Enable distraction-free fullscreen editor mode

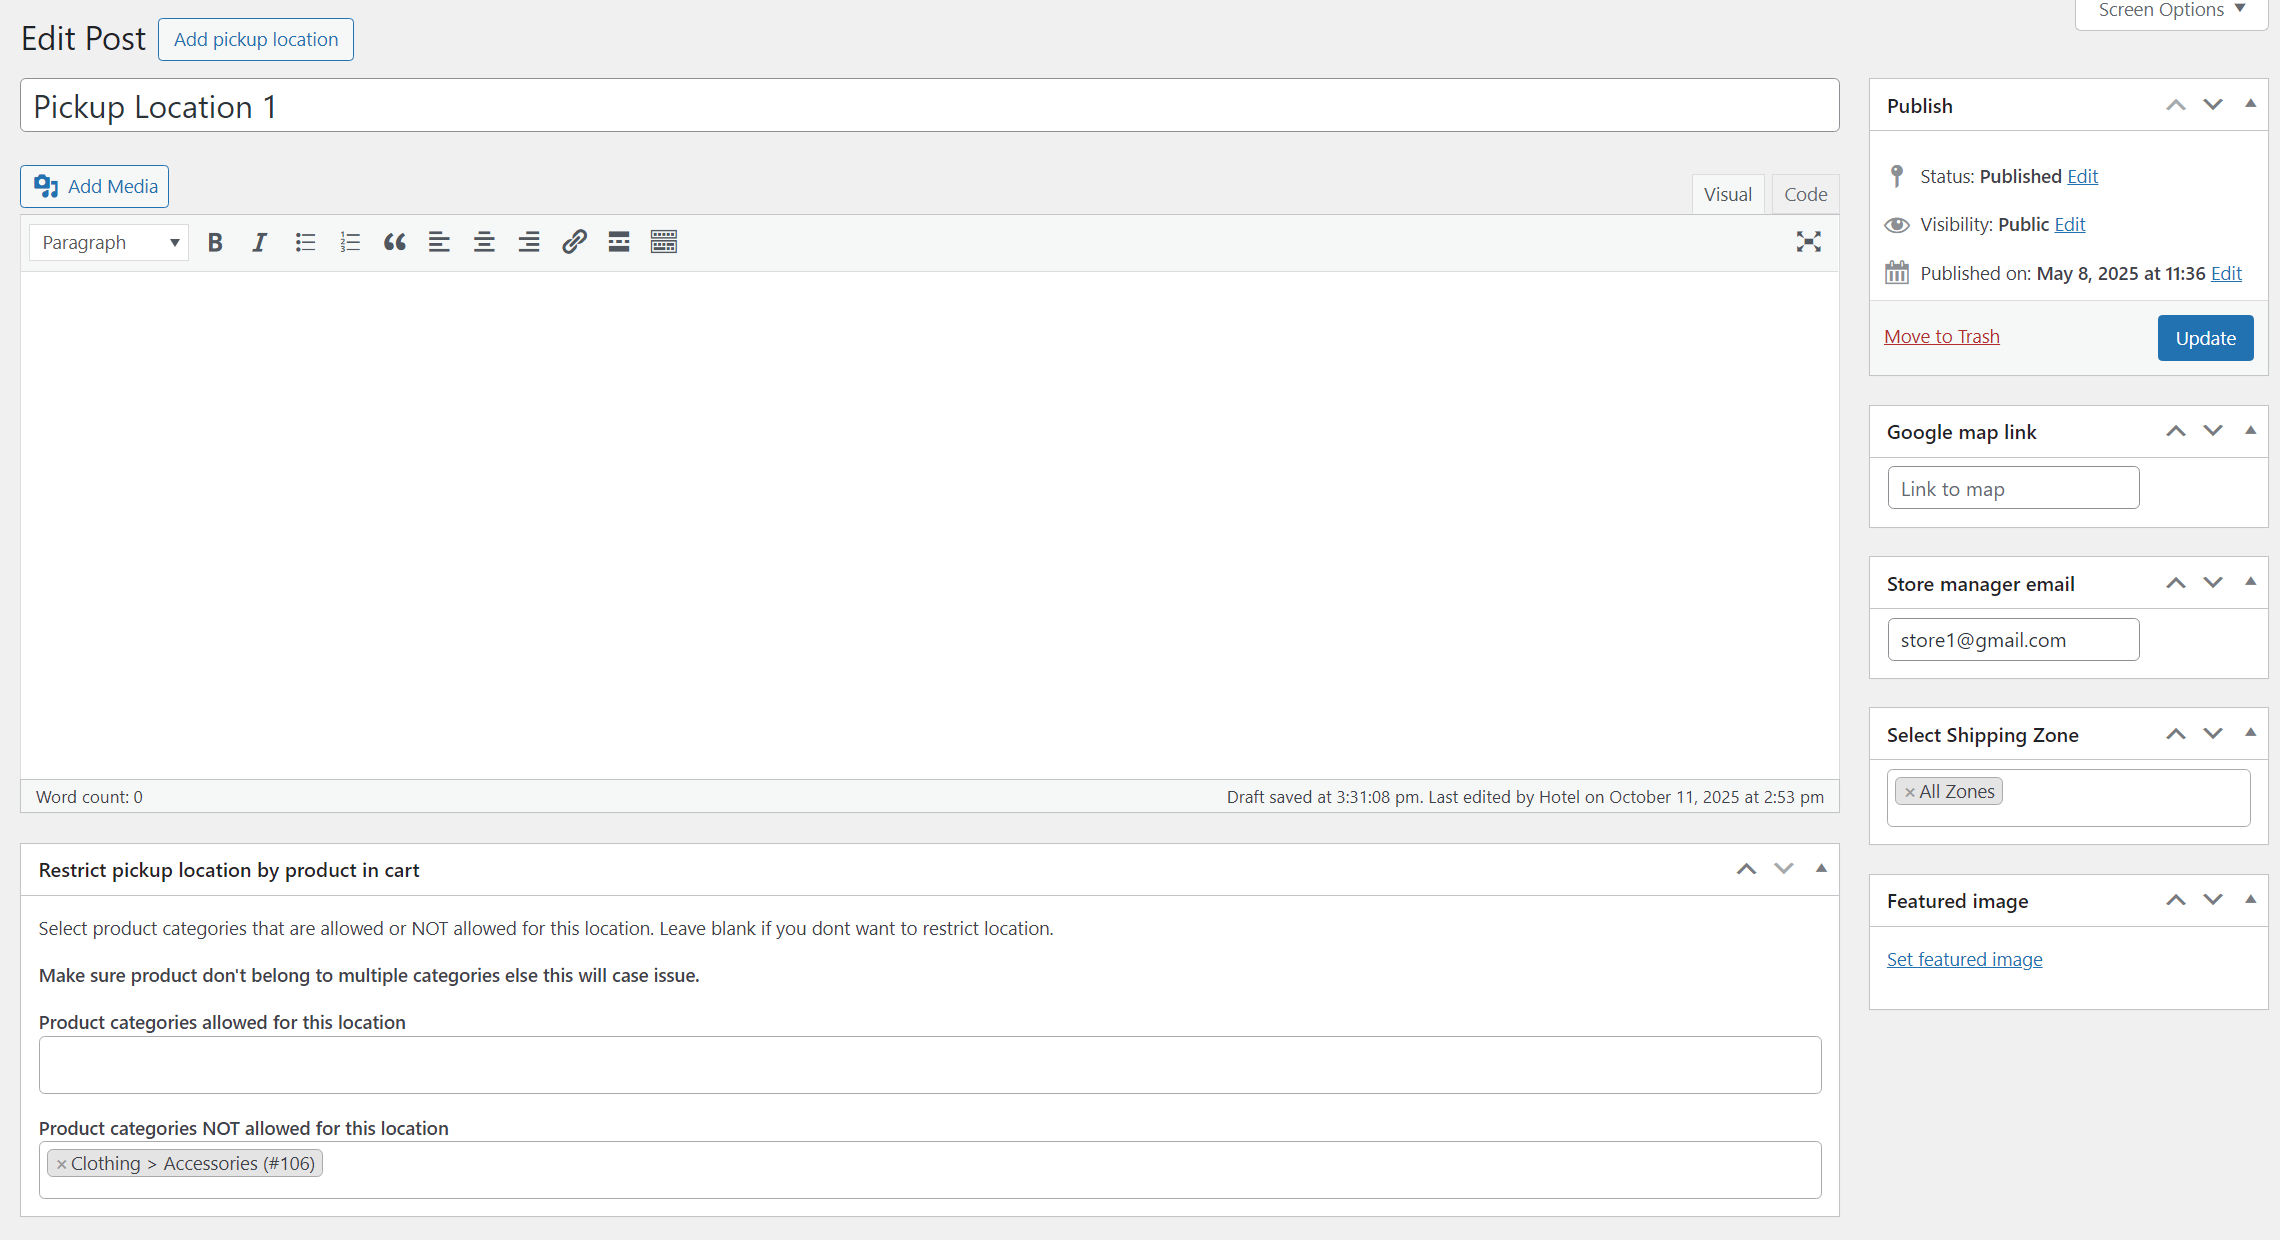[1808, 242]
